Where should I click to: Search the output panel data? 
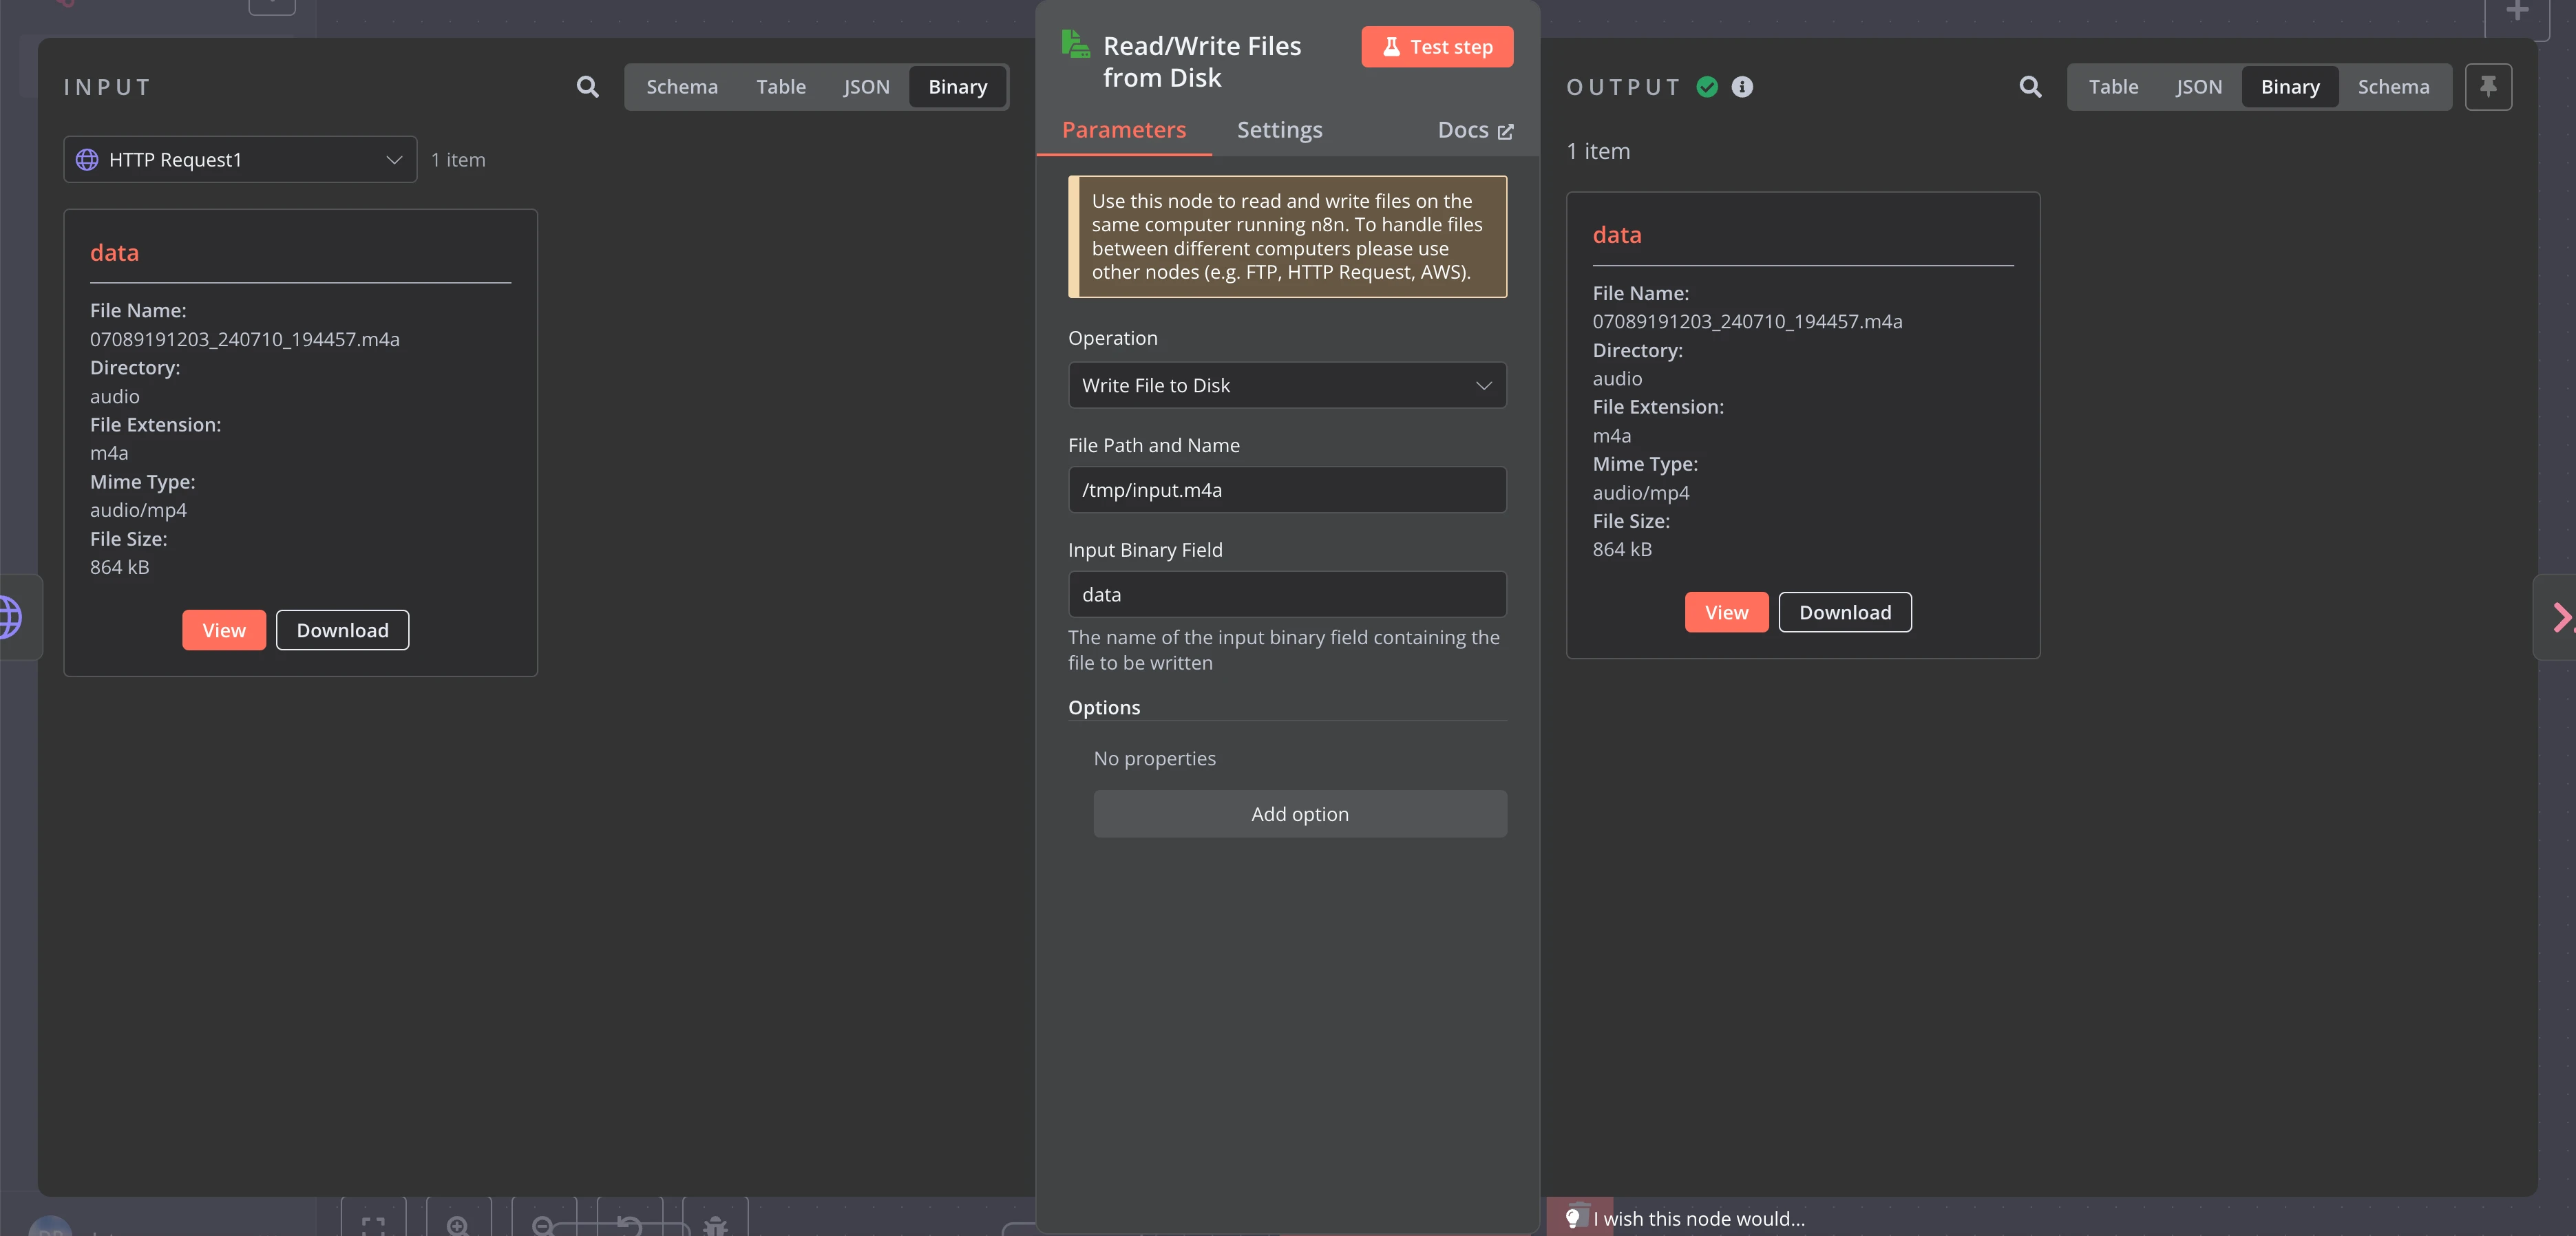2029,87
